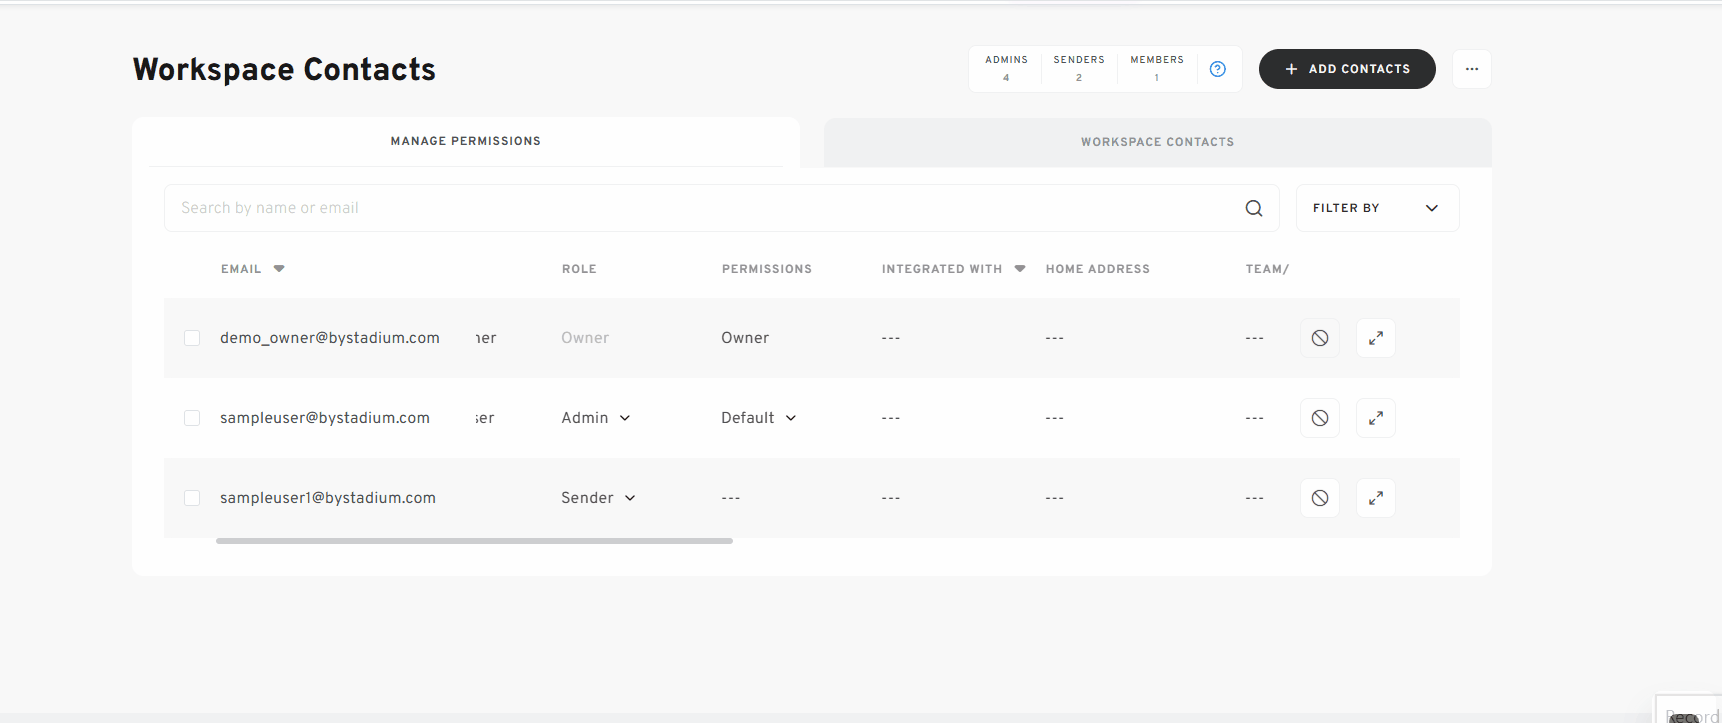
Task: Click the Members count stat
Action: (x=1157, y=68)
